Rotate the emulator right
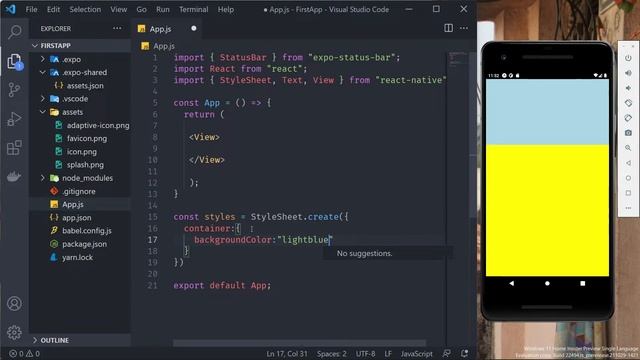This screenshot has height=360, width=640. point(628,118)
